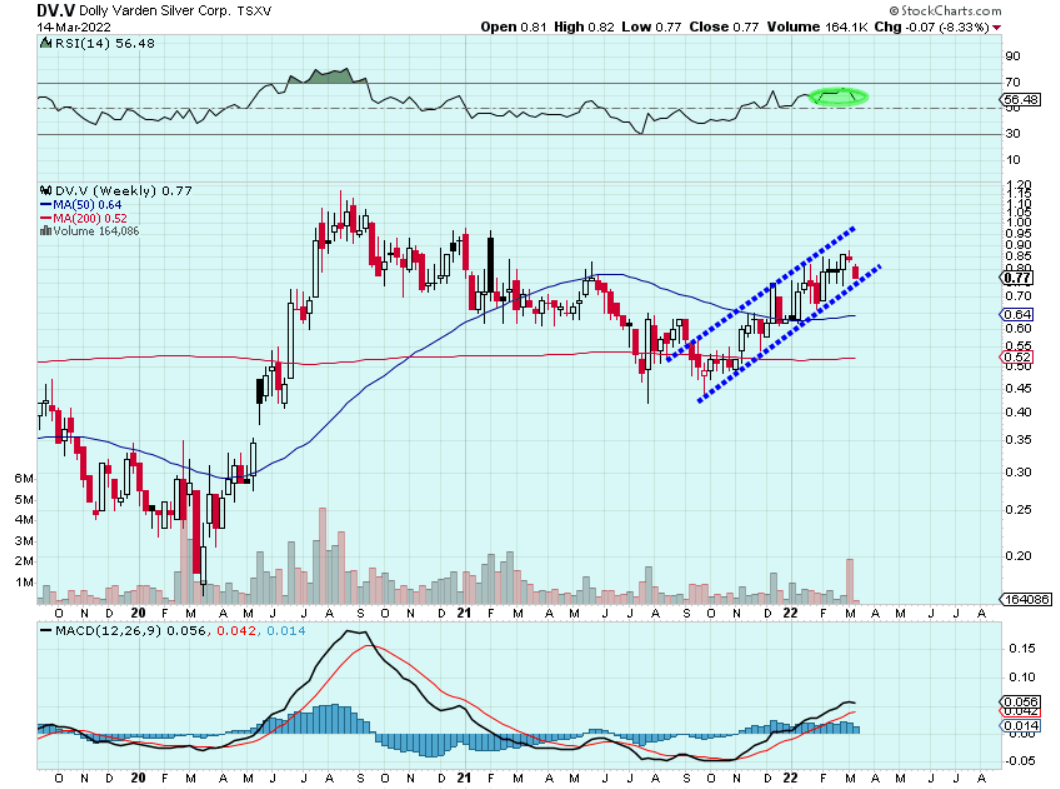Click the 10 level on the RSI axis

coord(1013,160)
